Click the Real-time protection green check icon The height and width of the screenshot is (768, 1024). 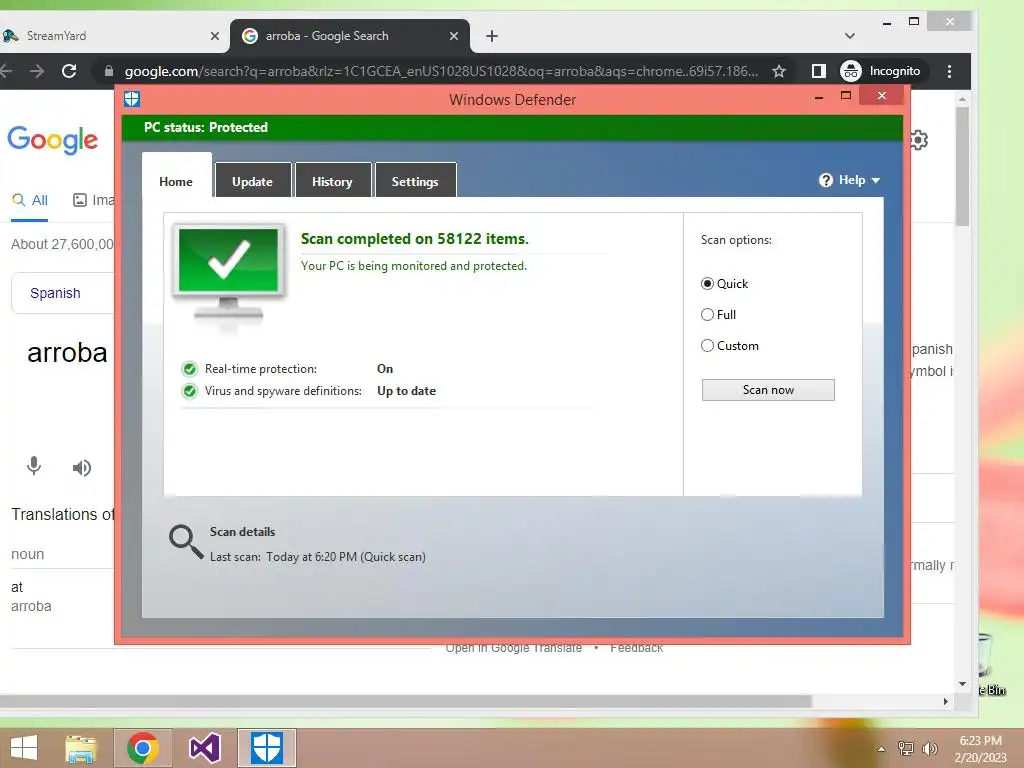coord(189,369)
